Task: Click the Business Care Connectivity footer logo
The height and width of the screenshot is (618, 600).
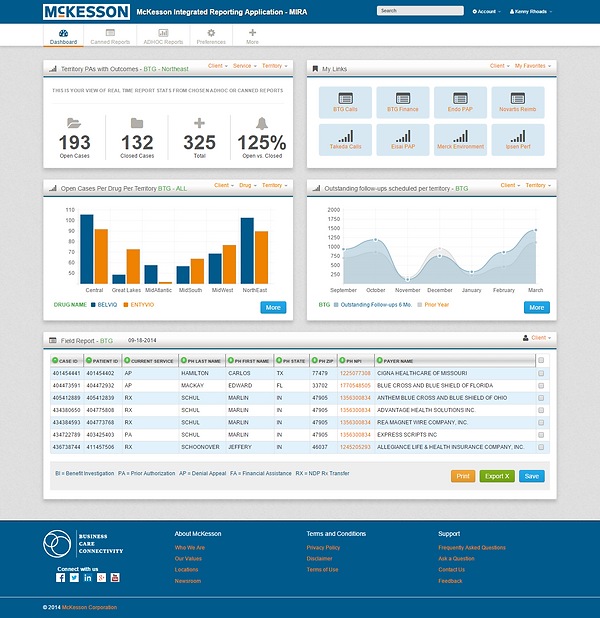Action: [83, 544]
